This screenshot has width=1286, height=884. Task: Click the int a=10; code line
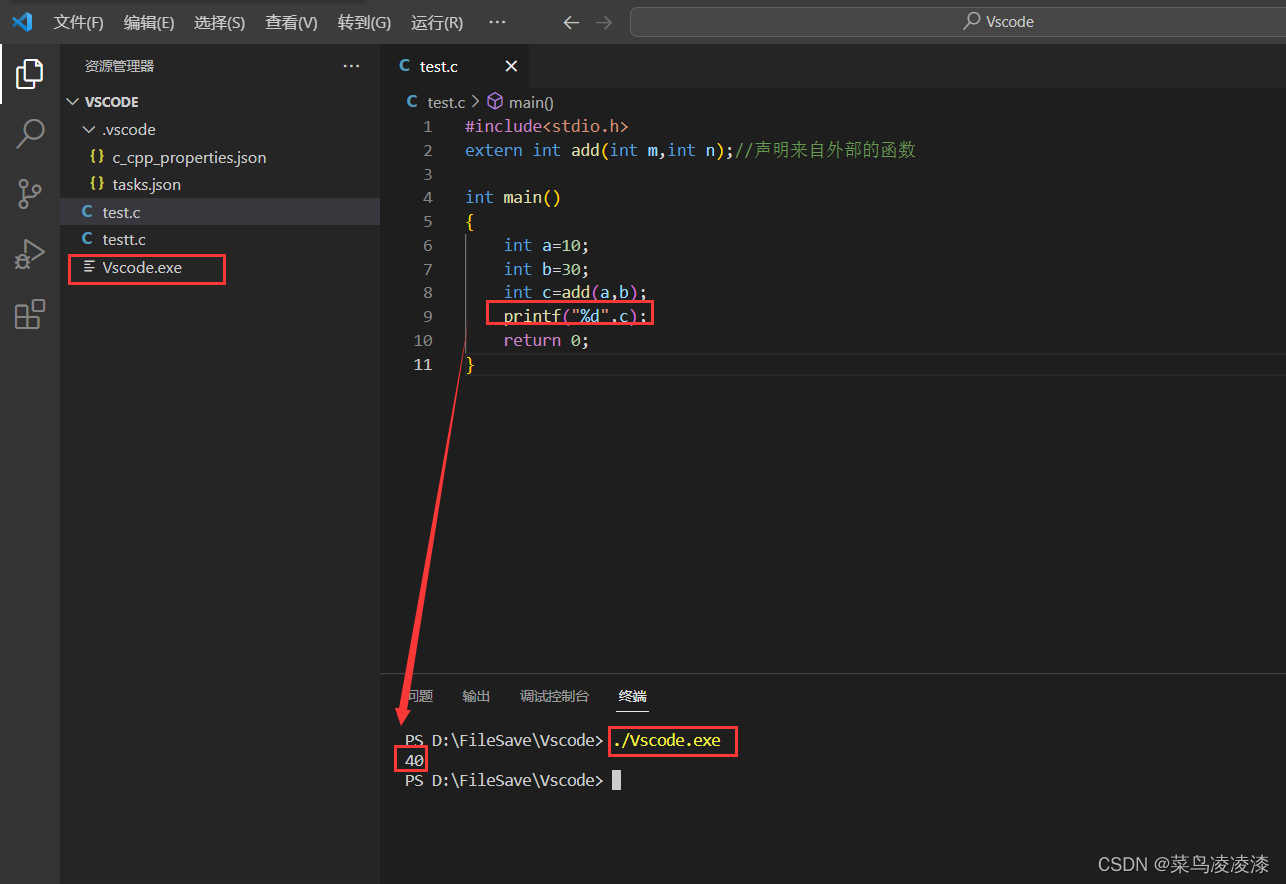coord(547,245)
